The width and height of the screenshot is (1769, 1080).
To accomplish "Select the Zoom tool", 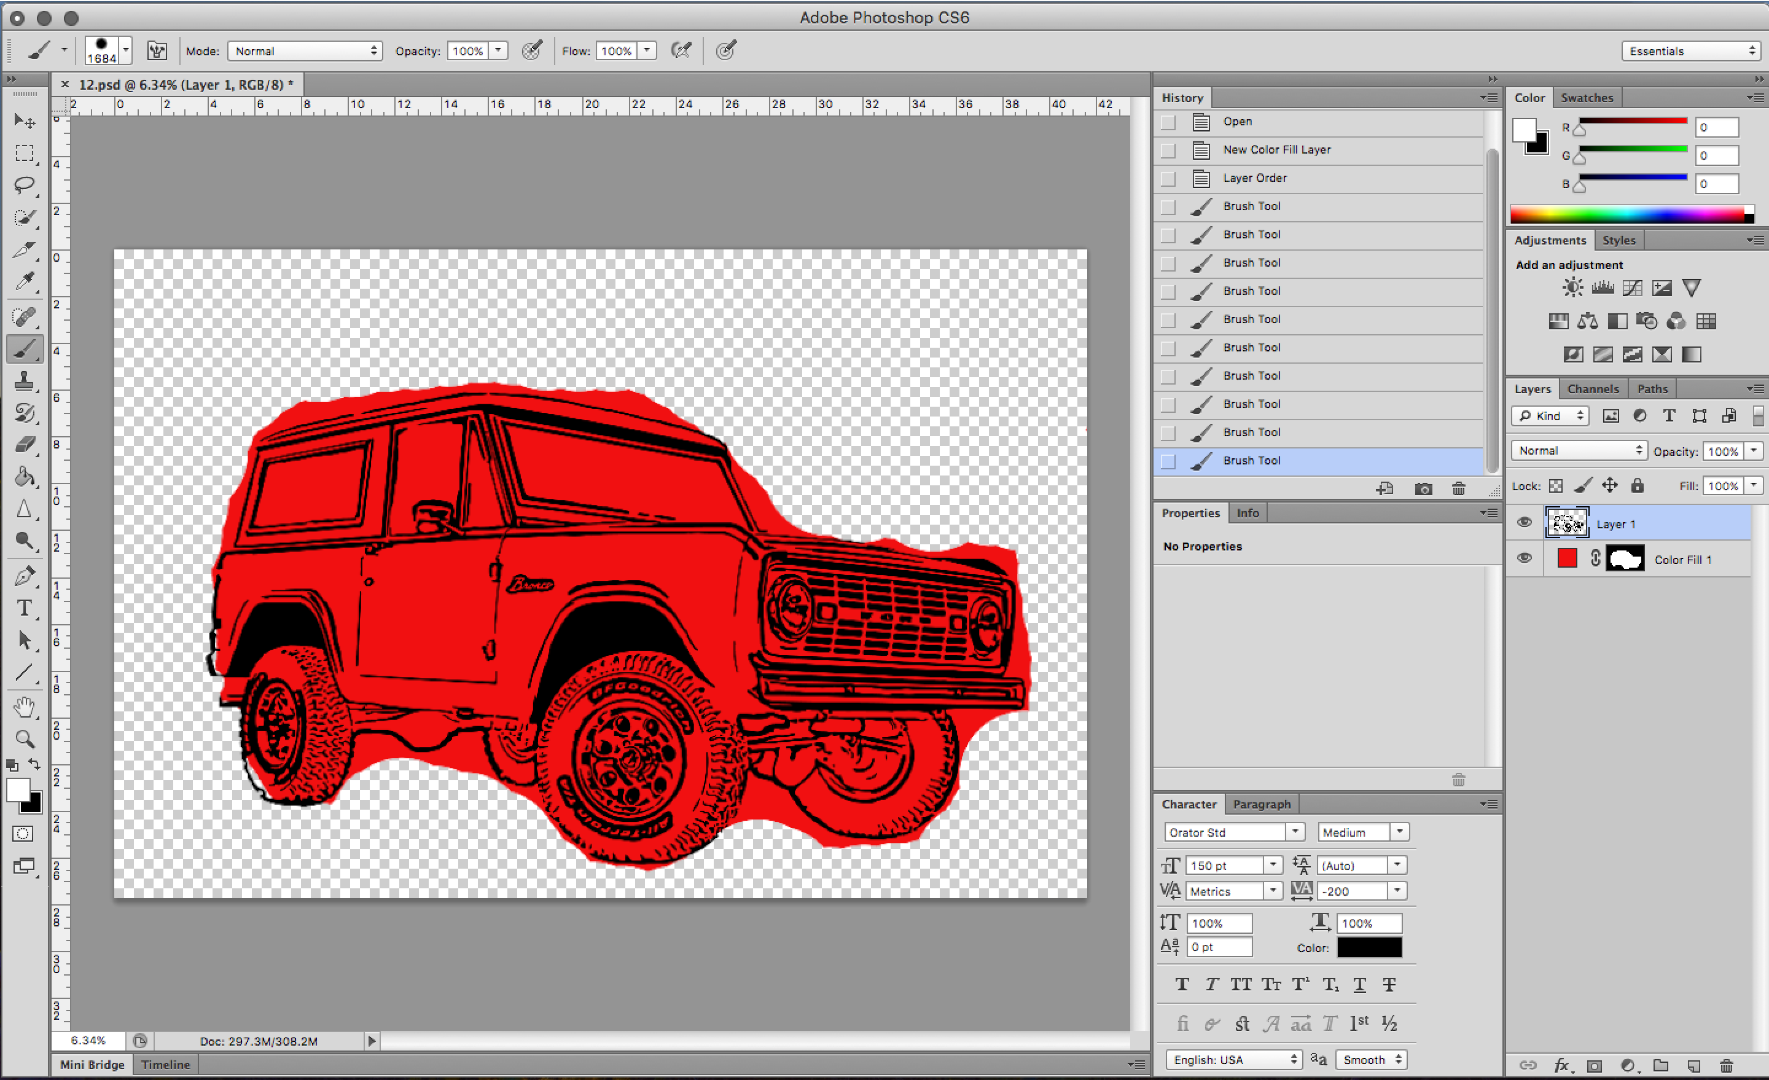I will pyautogui.click(x=25, y=739).
